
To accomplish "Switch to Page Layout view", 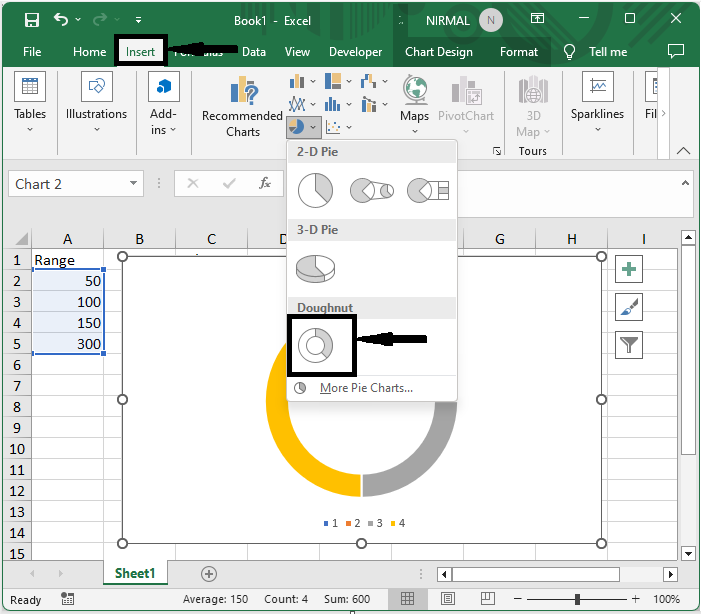I will [x=448, y=598].
